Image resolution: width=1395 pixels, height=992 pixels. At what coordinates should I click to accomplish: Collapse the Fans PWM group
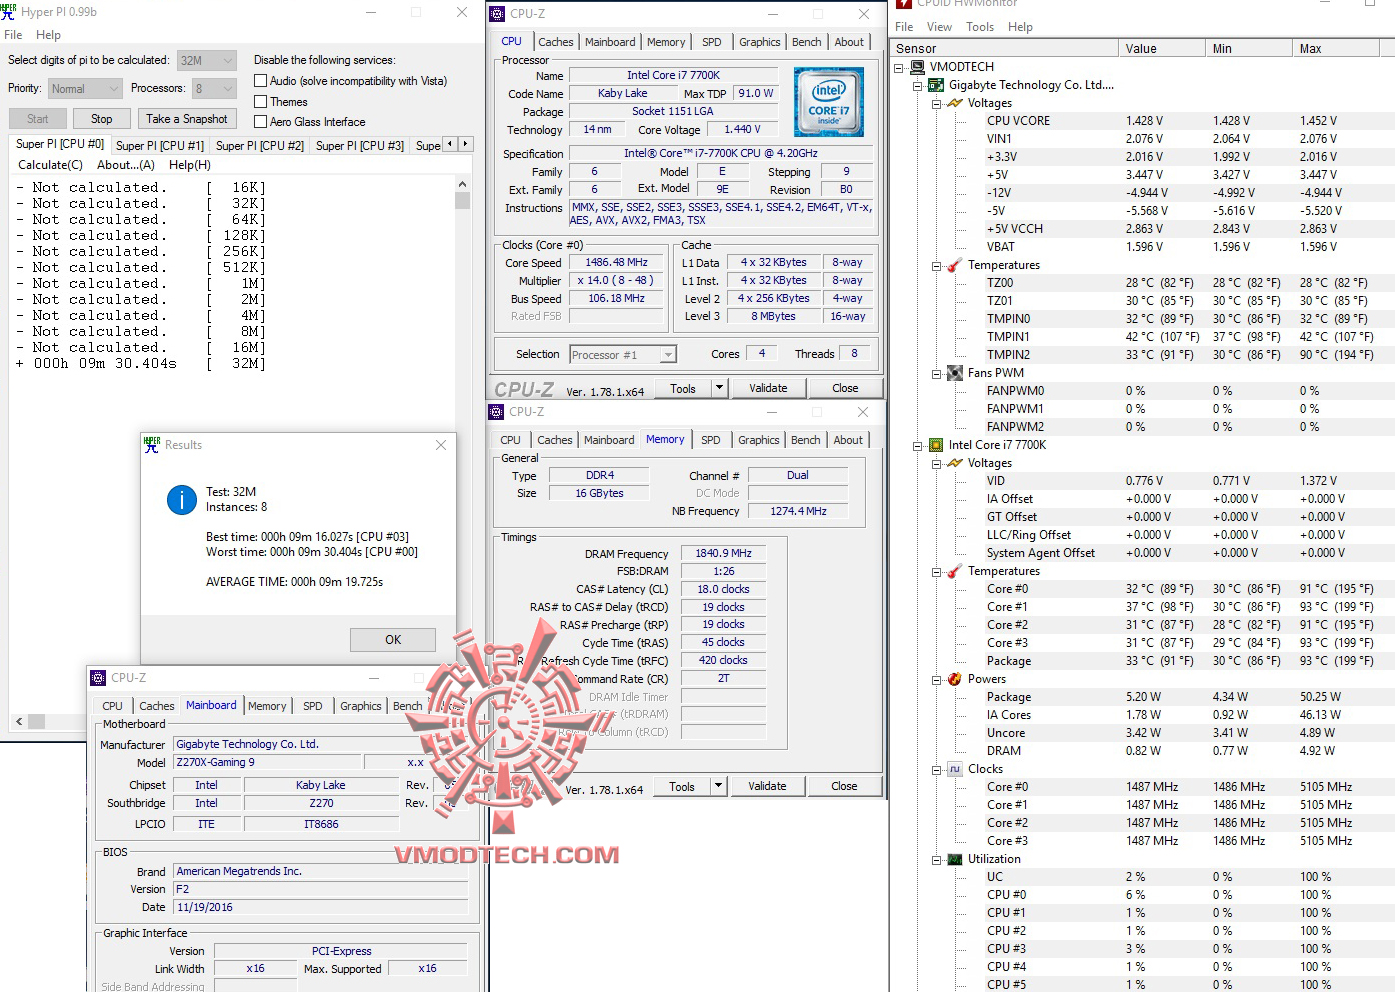pyautogui.click(x=937, y=374)
